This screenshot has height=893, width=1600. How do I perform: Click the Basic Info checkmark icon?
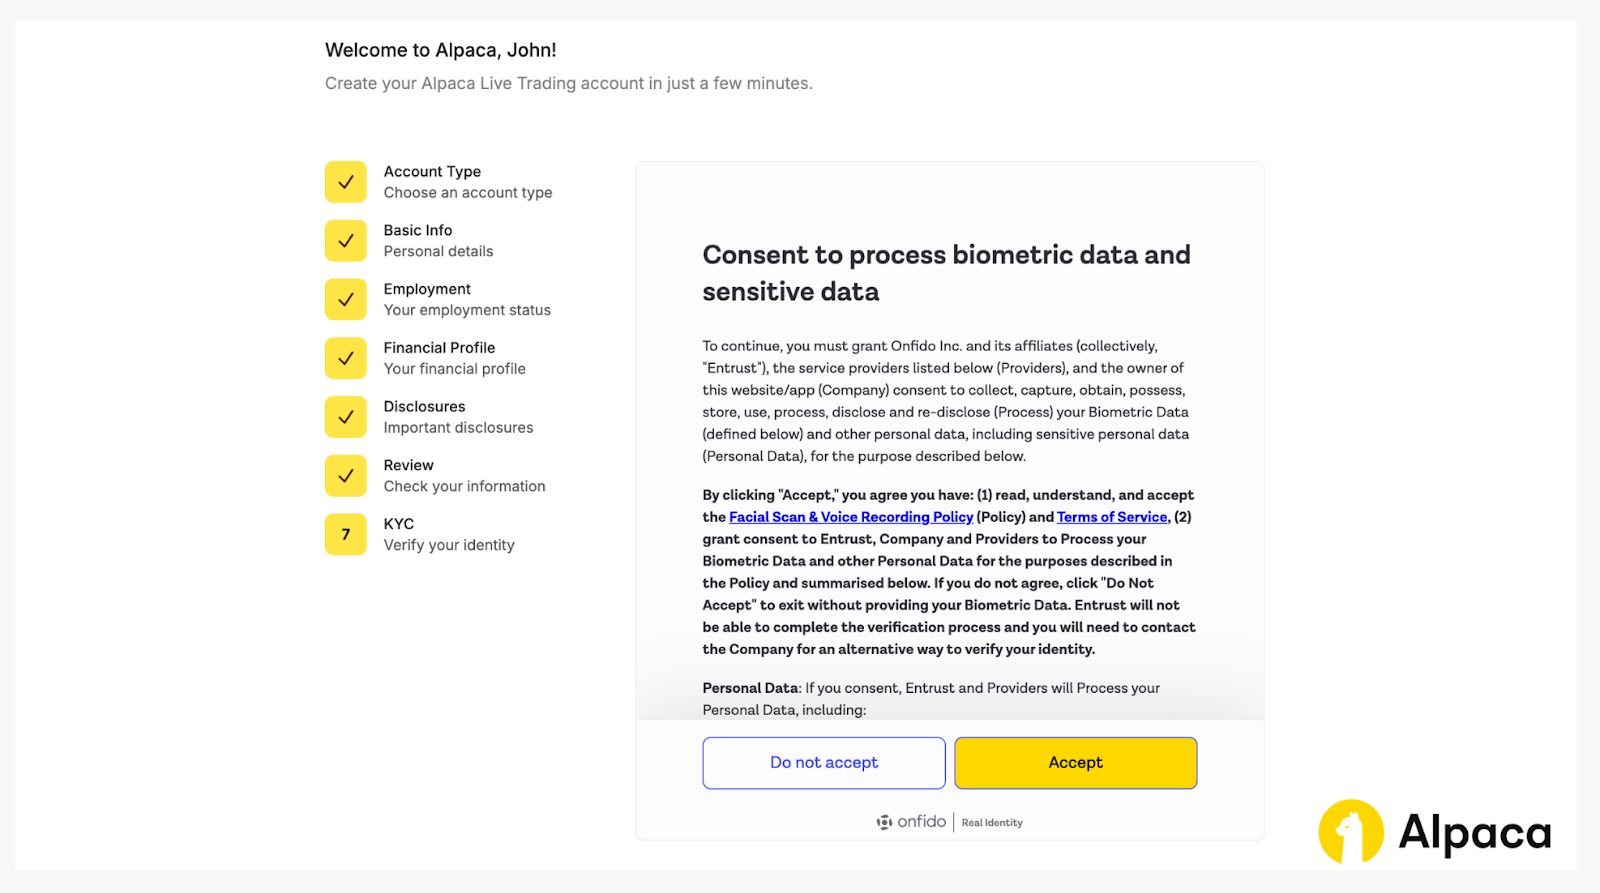pos(346,241)
